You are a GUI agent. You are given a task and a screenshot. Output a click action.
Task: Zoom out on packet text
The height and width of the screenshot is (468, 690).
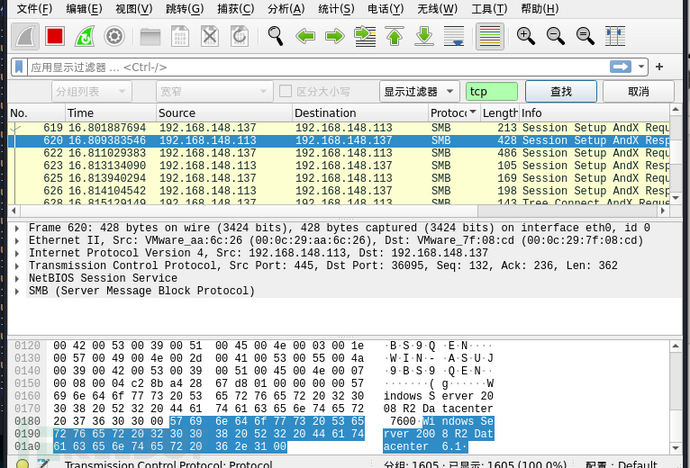[555, 36]
